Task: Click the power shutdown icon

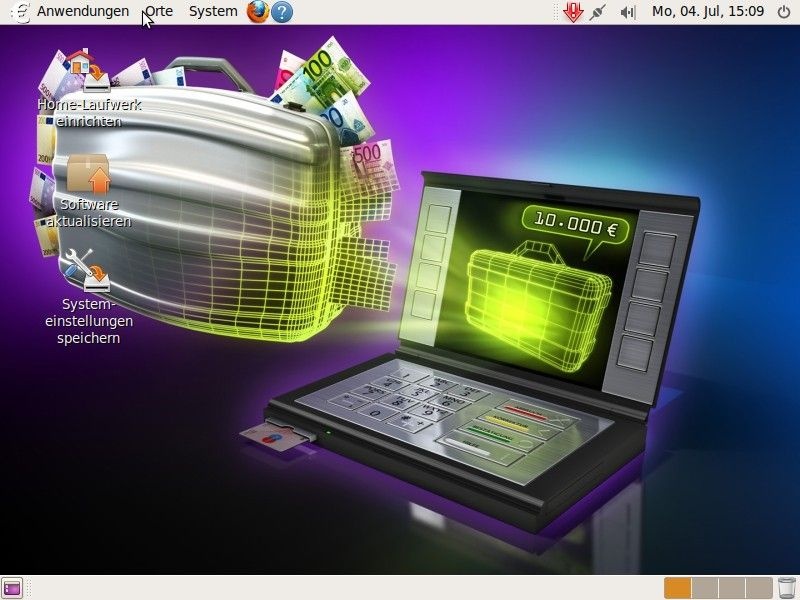Action: [784, 11]
